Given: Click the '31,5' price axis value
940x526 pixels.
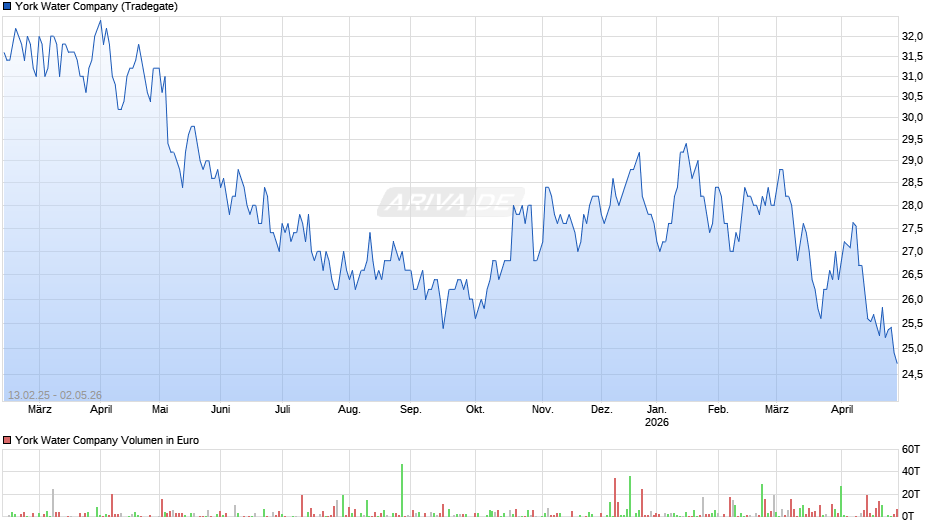Looking at the screenshot, I should (x=912, y=56).
